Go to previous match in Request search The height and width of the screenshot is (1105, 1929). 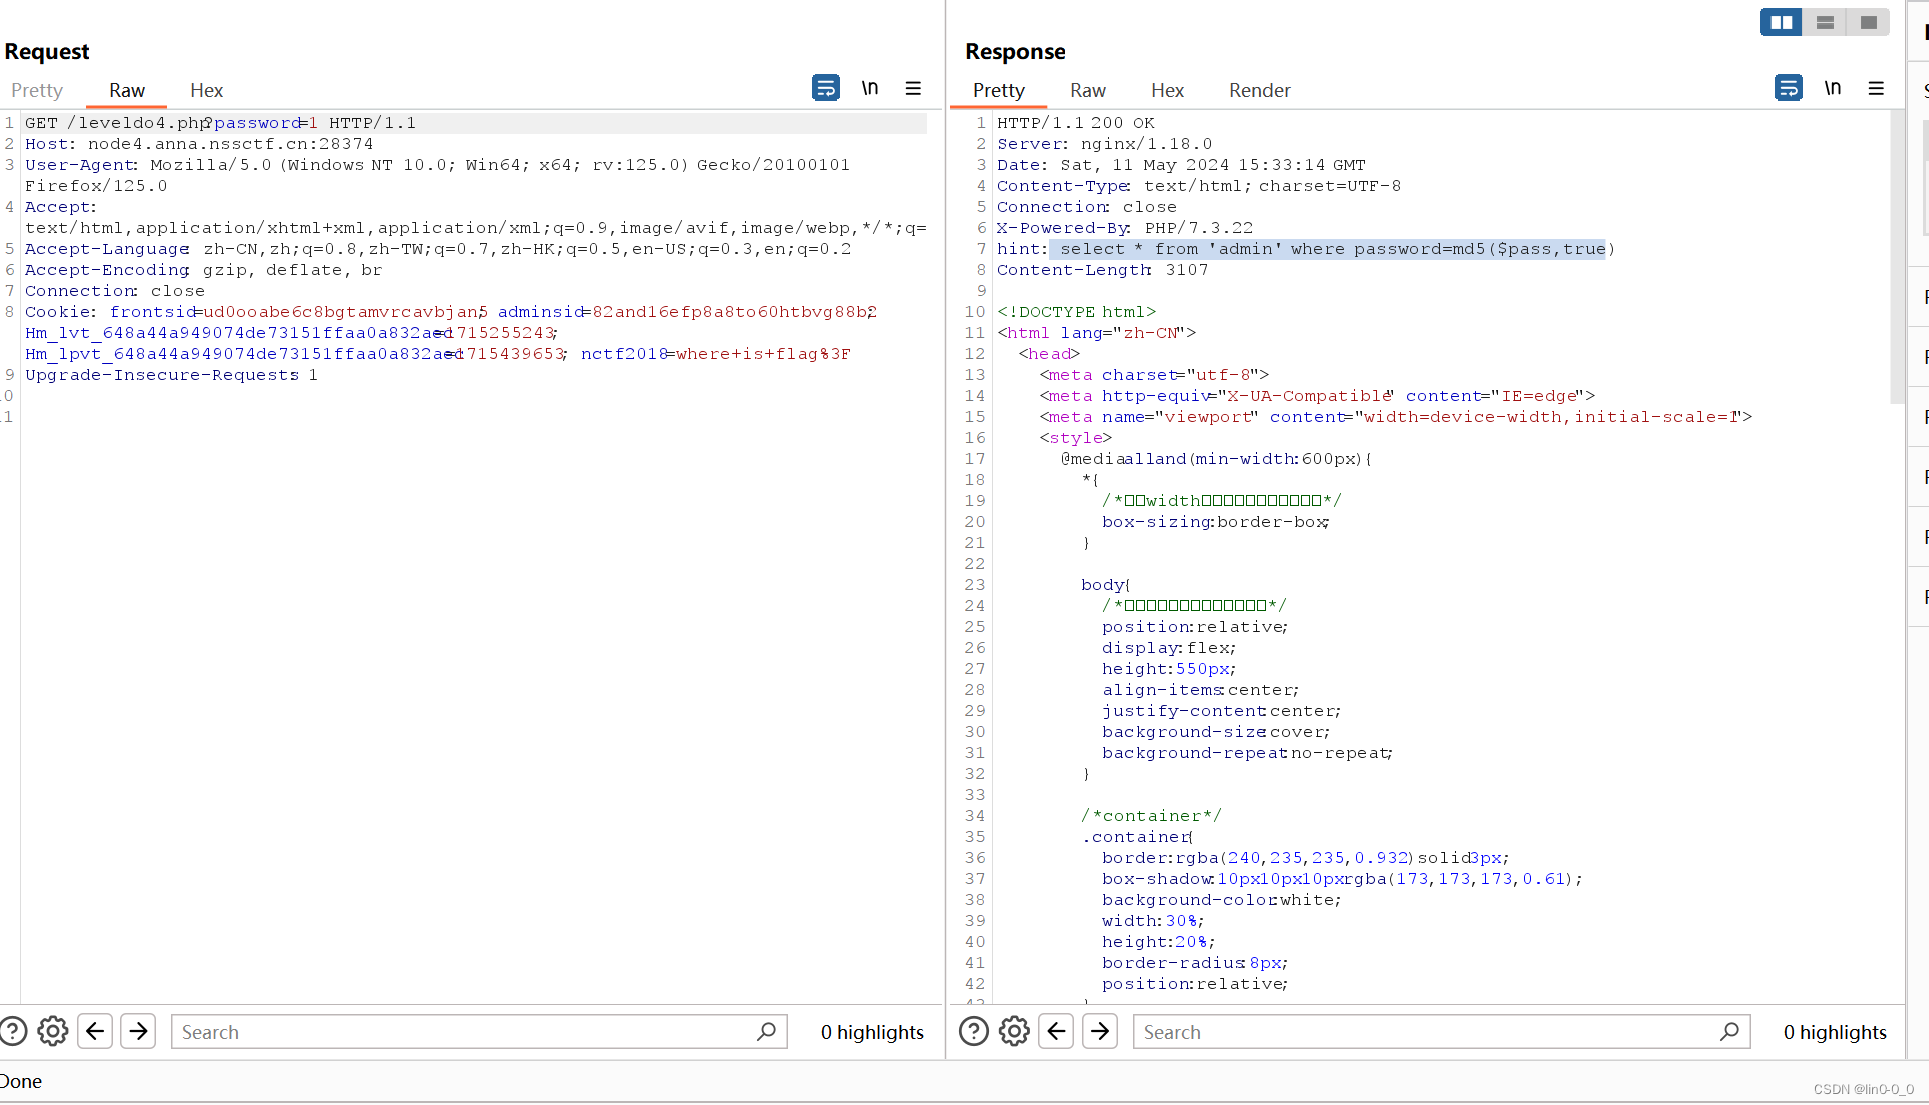tap(95, 1031)
